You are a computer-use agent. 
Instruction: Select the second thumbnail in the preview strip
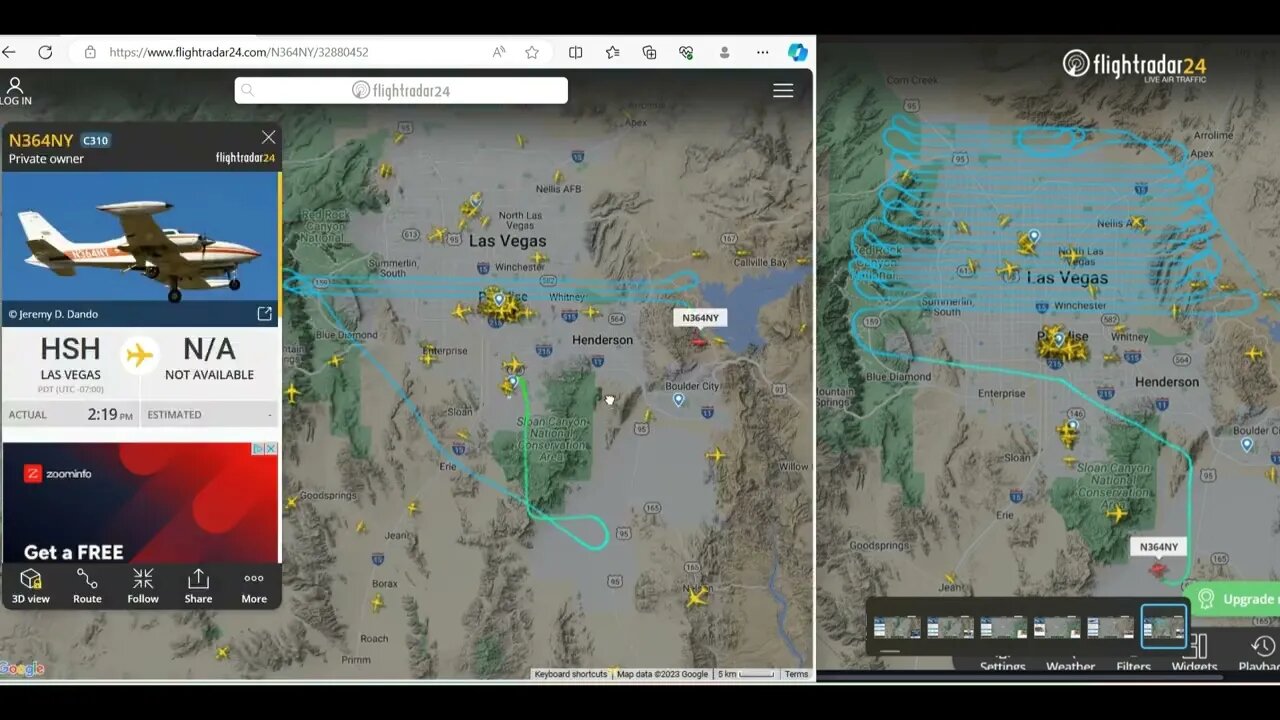950,628
